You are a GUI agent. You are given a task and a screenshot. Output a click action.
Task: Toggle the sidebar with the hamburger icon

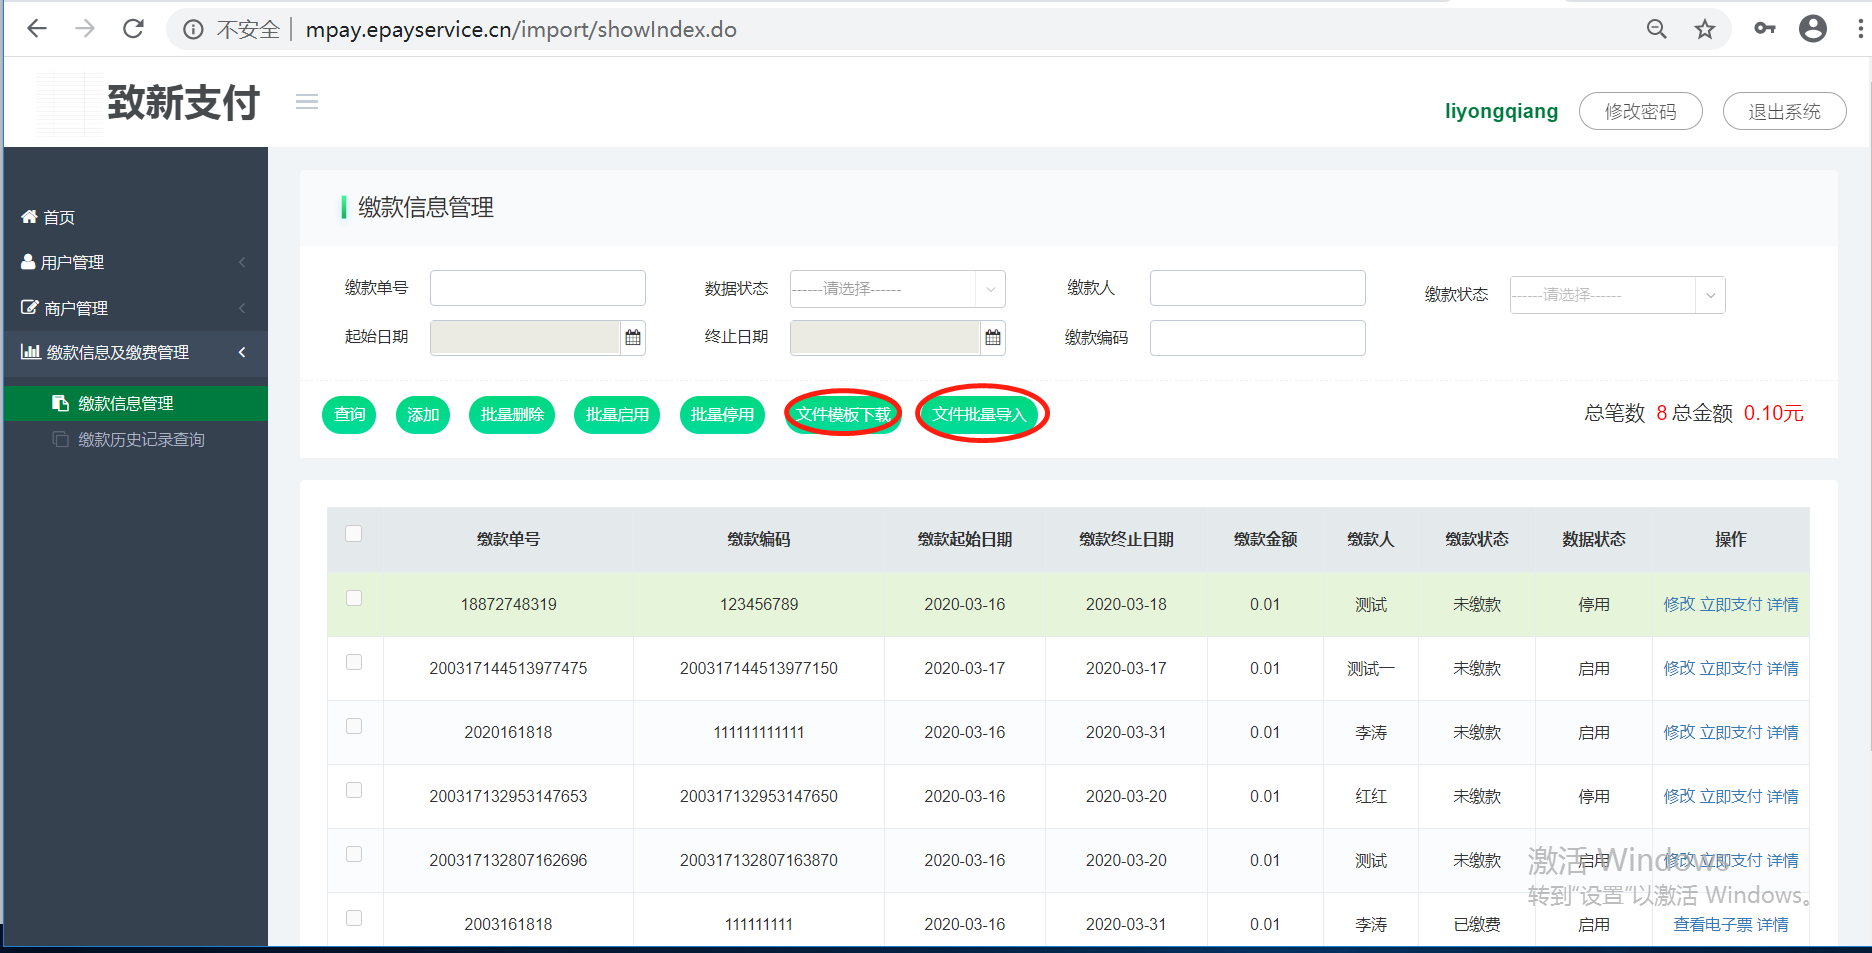(307, 102)
